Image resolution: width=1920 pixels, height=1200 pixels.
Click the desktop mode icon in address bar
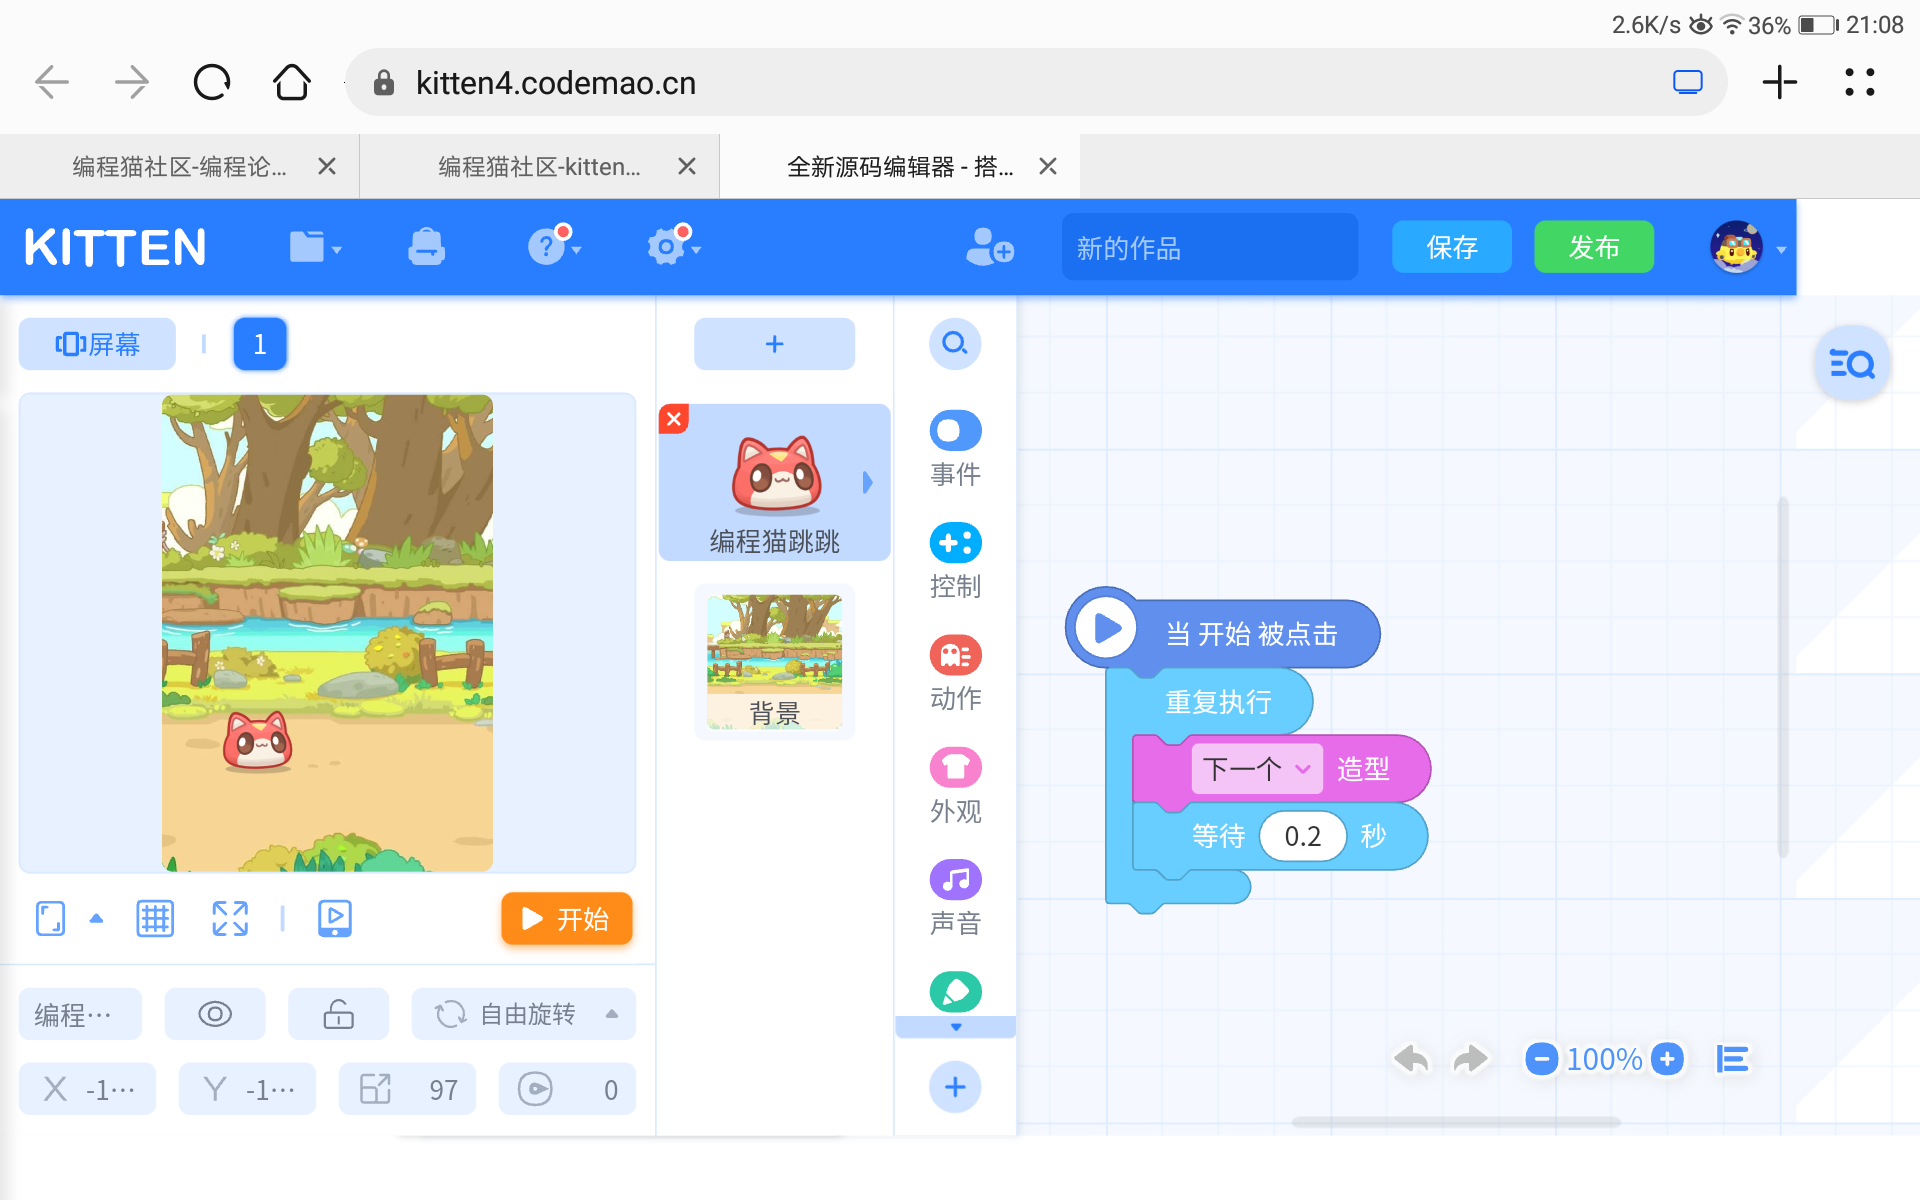pos(1688,82)
